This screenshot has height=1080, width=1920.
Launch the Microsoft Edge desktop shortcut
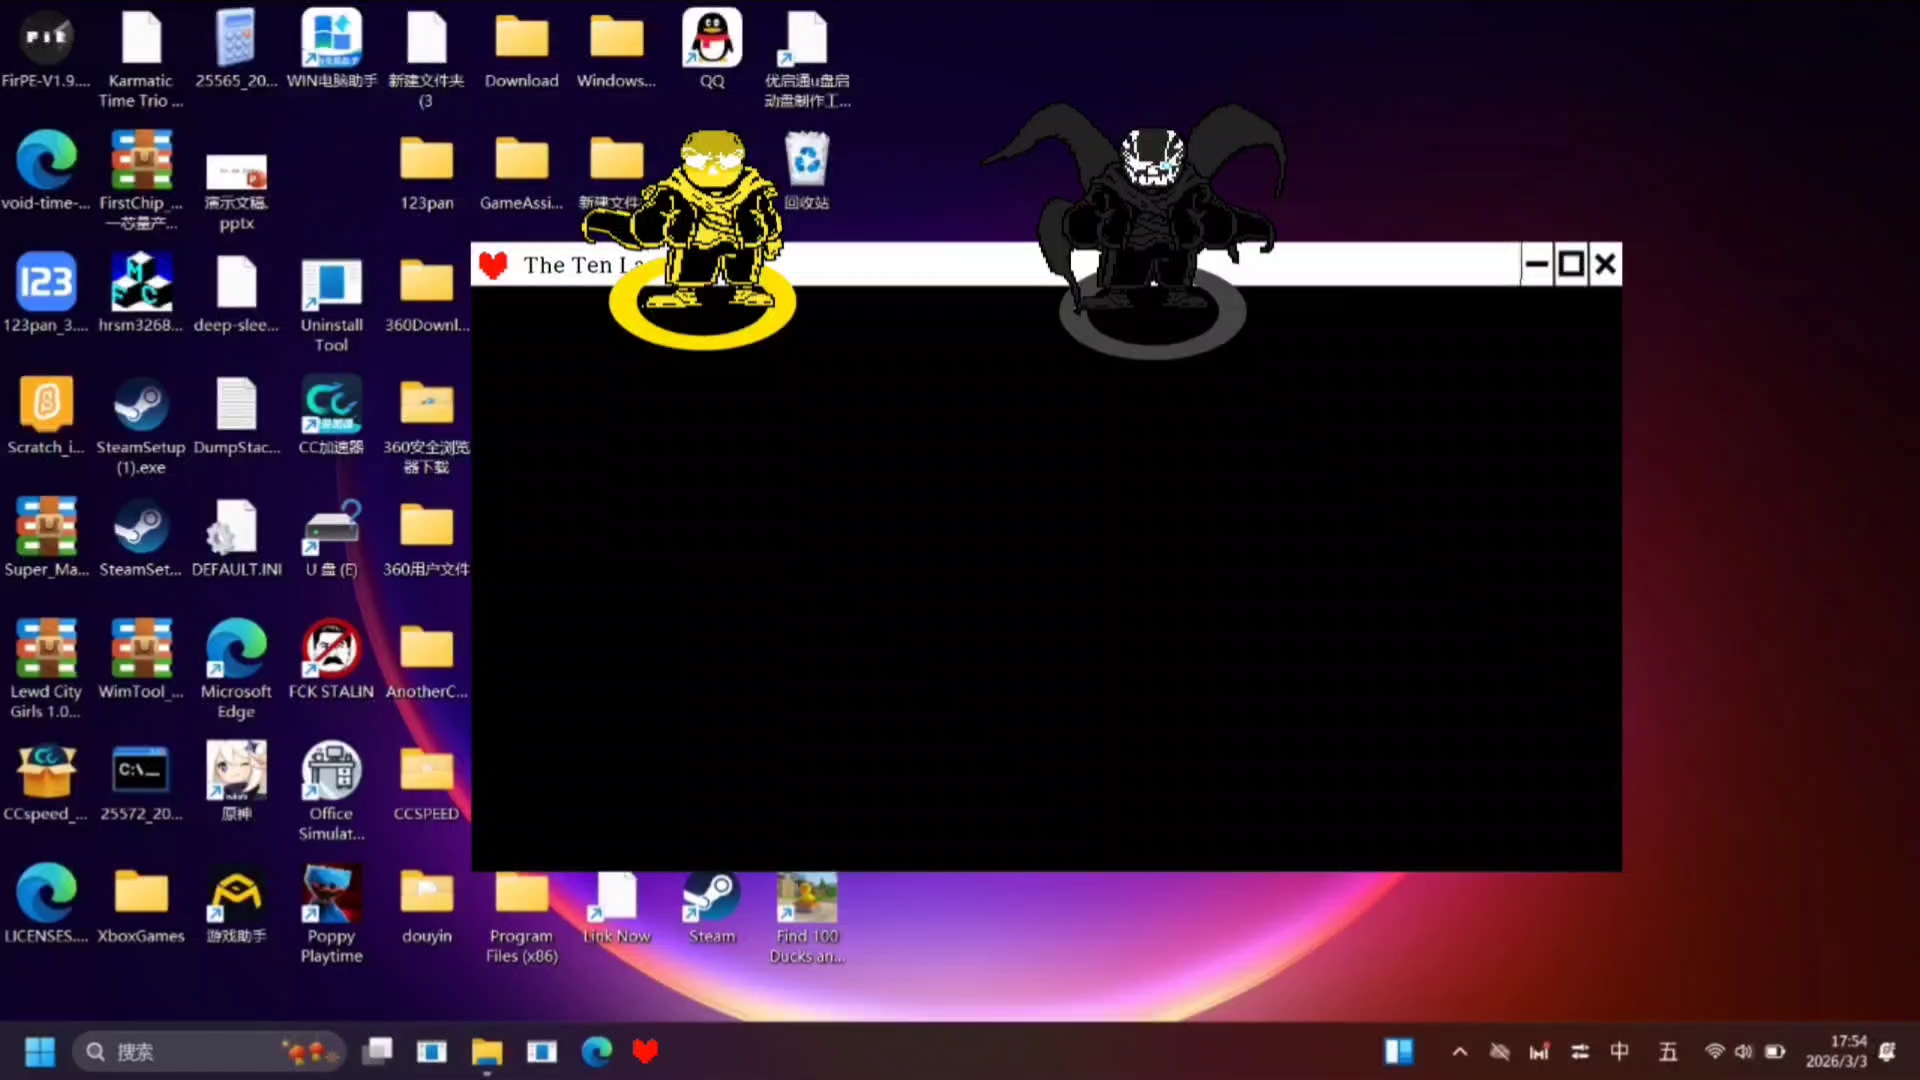236,648
